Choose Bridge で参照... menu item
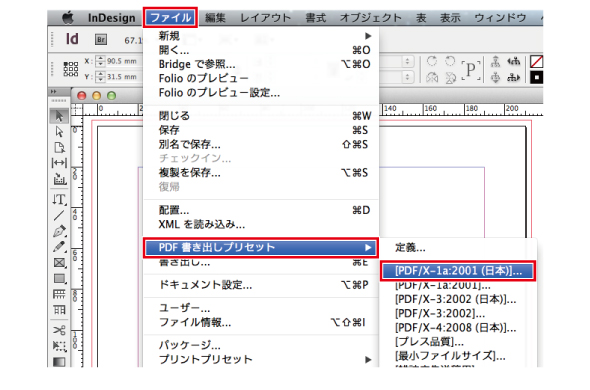Viewport: 590px width, 390px height. tap(261, 64)
